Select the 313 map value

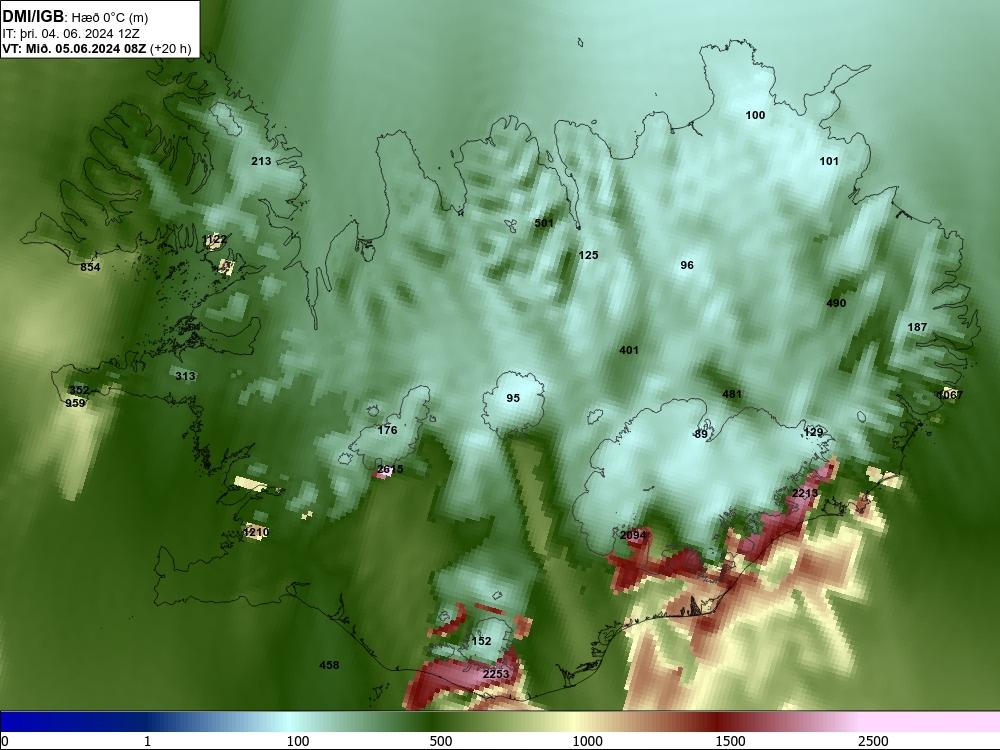pyautogui.click(x=185, y=376)
